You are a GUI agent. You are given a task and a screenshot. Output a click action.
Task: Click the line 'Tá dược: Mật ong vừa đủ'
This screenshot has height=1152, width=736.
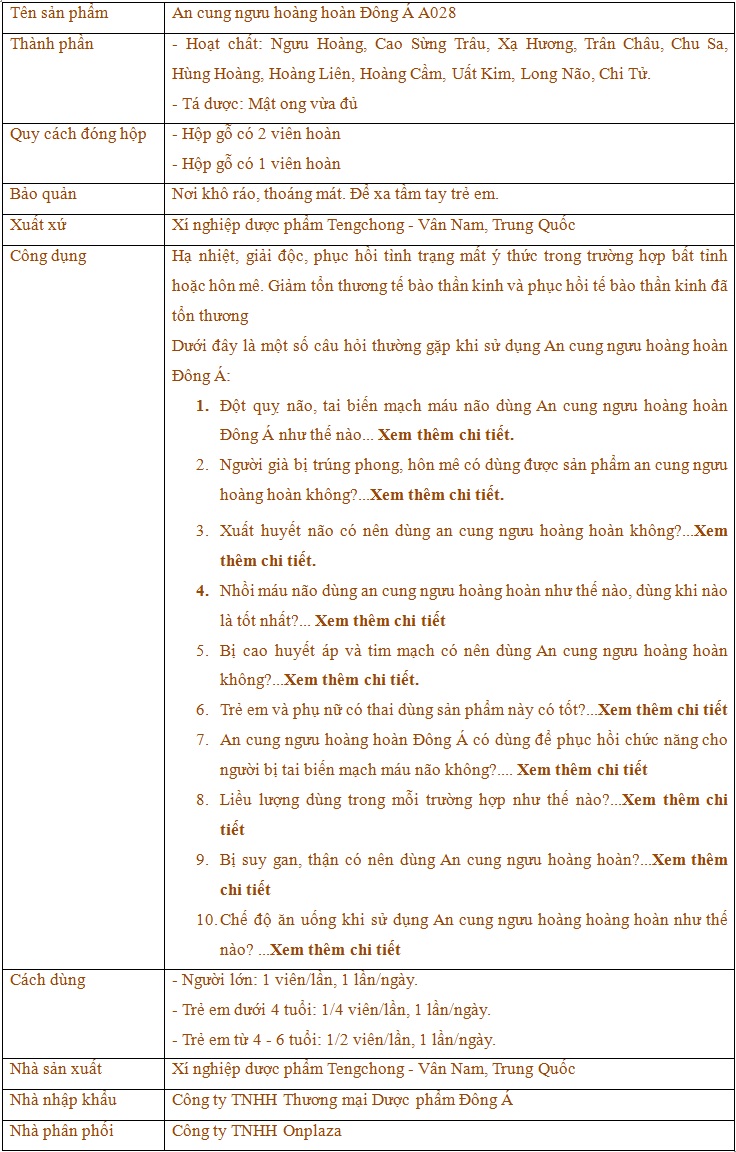click(x=265, y=104)
